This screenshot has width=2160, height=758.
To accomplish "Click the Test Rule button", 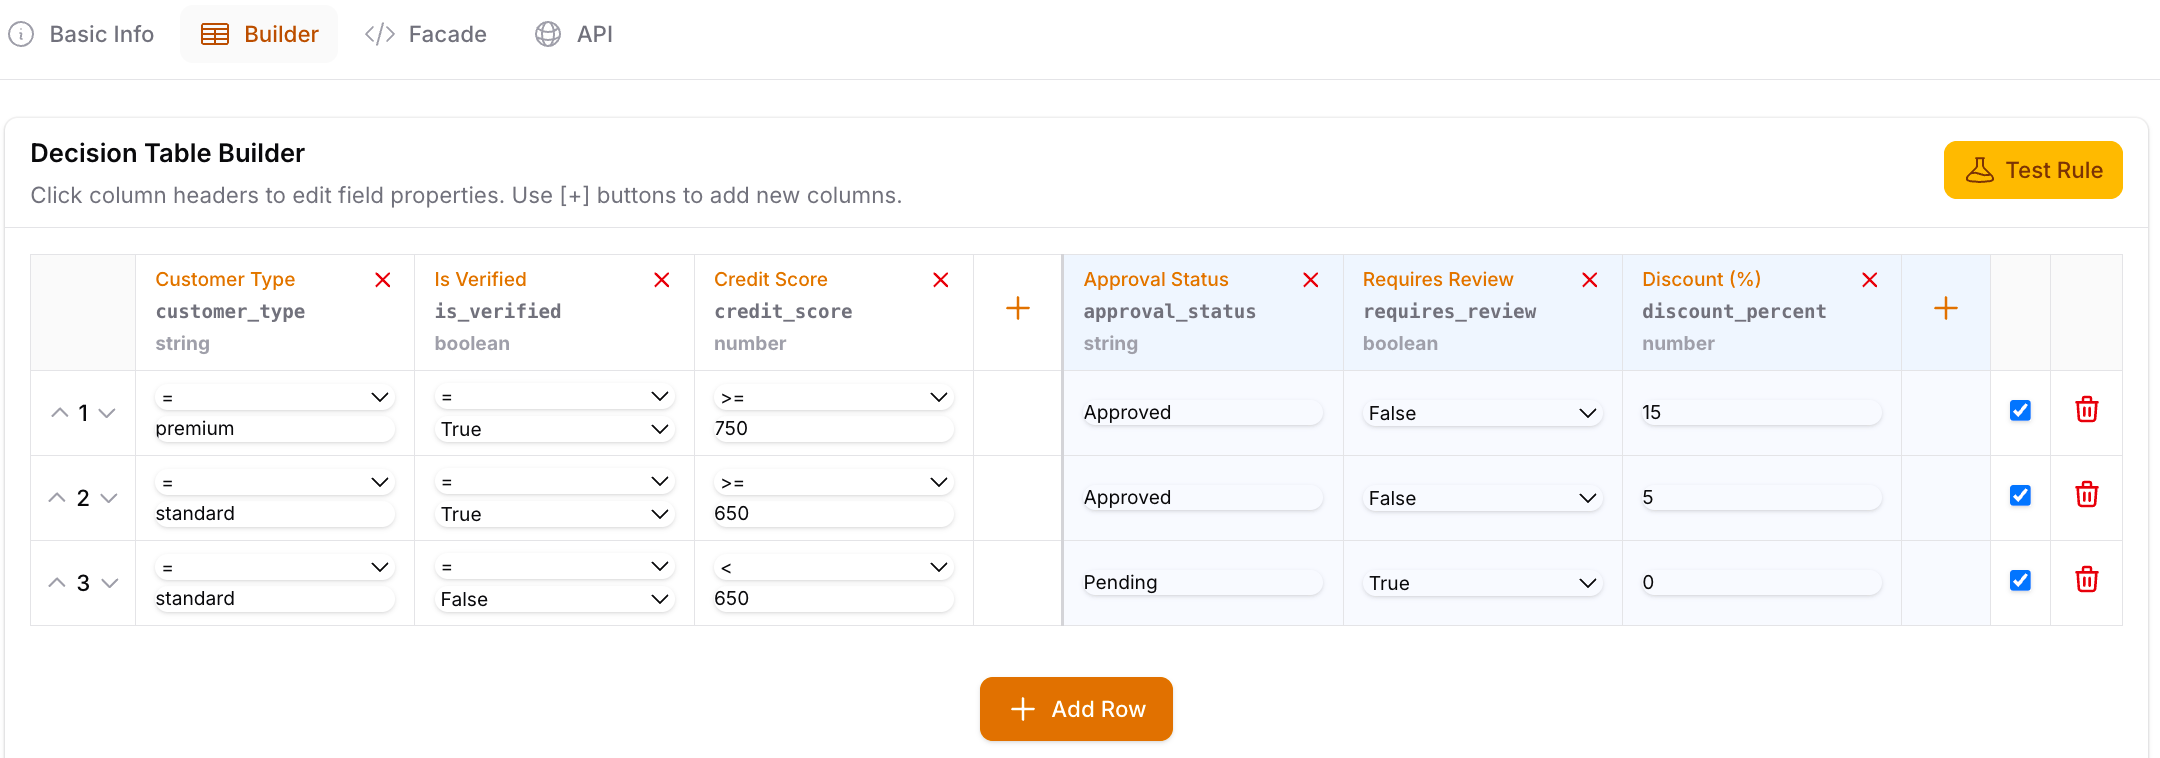I will click(2033, 170).
